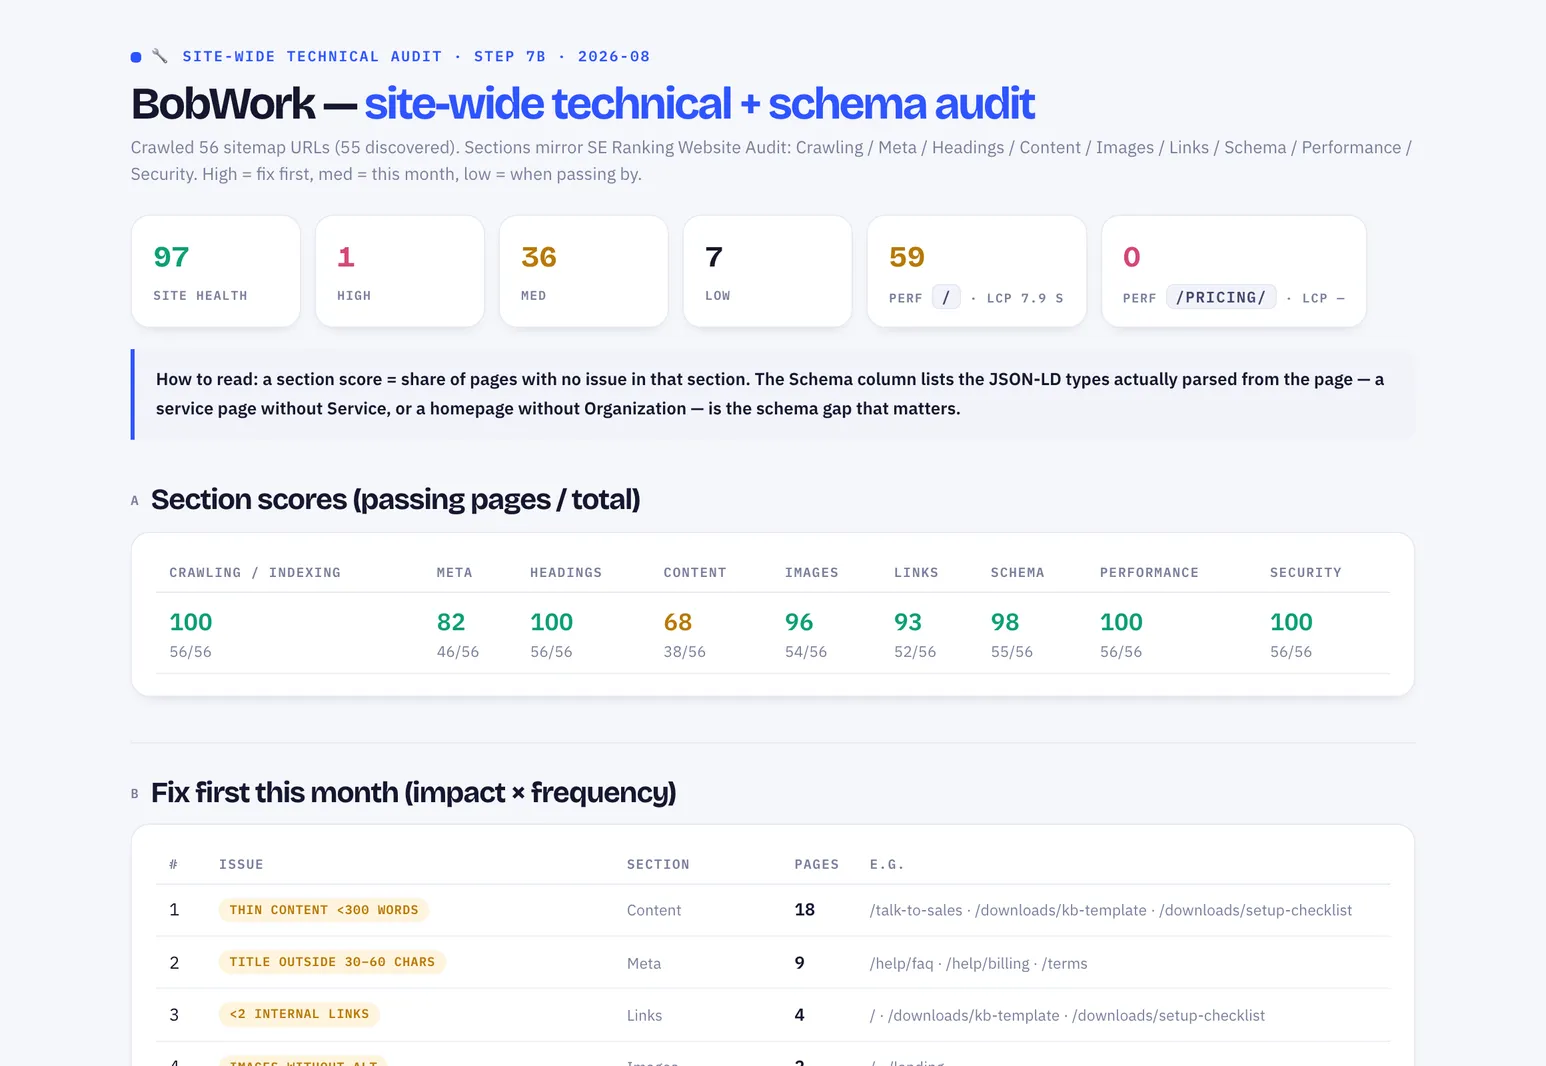Click the Security column header

tap(1306, 573)
